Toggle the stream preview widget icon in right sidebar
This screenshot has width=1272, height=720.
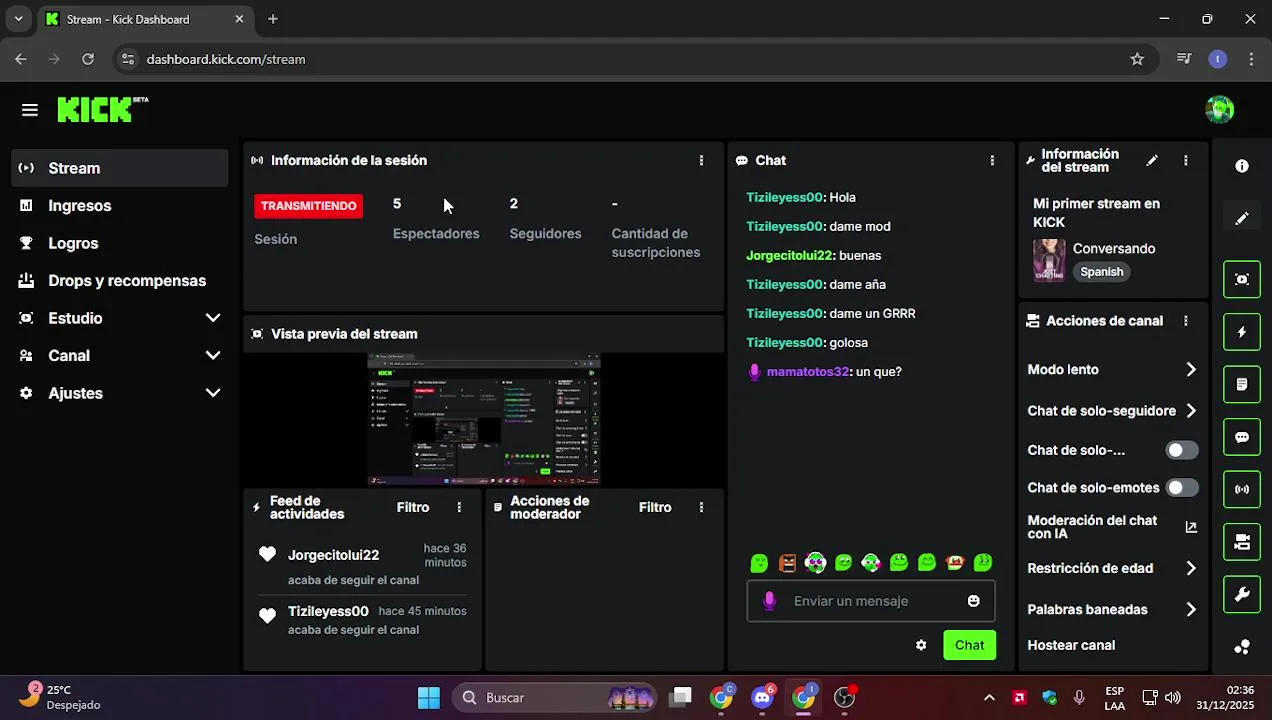[x=1242, y=279]
